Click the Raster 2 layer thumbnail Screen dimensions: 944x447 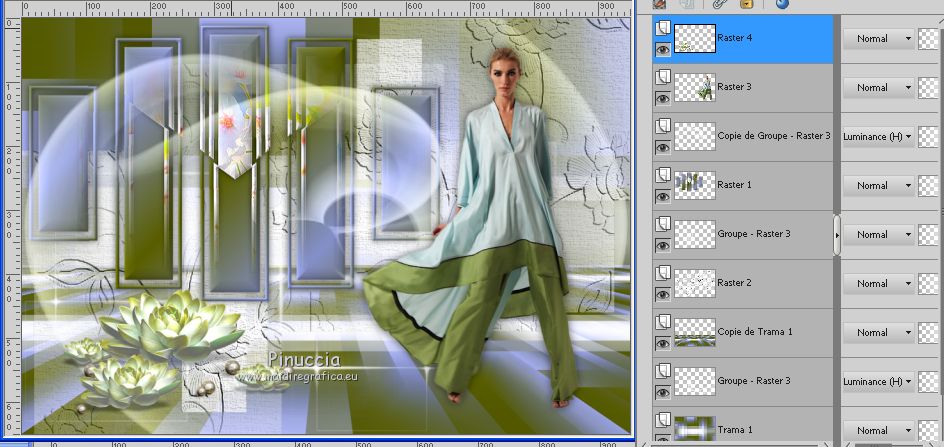tap(695, 283)
